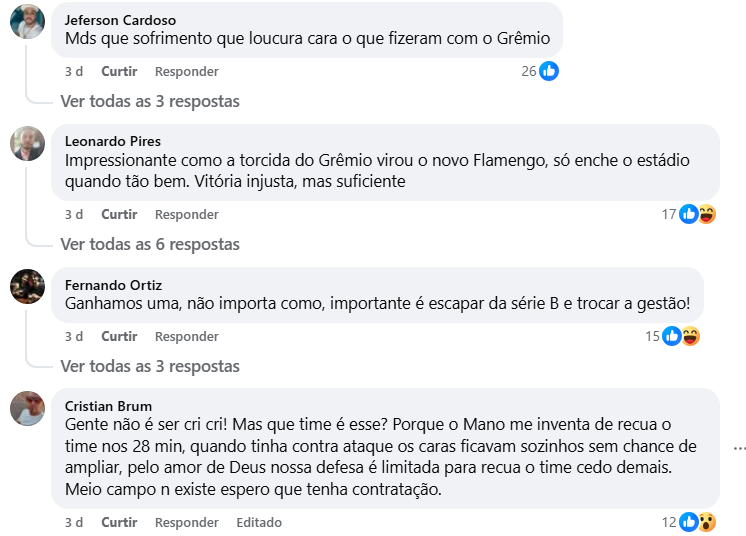Screen dimensions: 746x536
Task: Click the like reaction icon on Jeferson's comment
Action: 549,71
